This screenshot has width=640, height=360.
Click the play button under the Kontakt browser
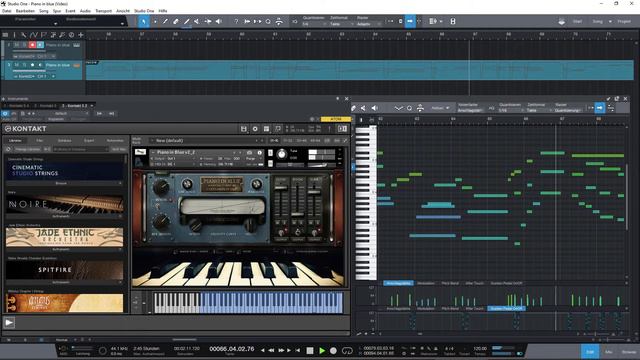coord(9,322)
